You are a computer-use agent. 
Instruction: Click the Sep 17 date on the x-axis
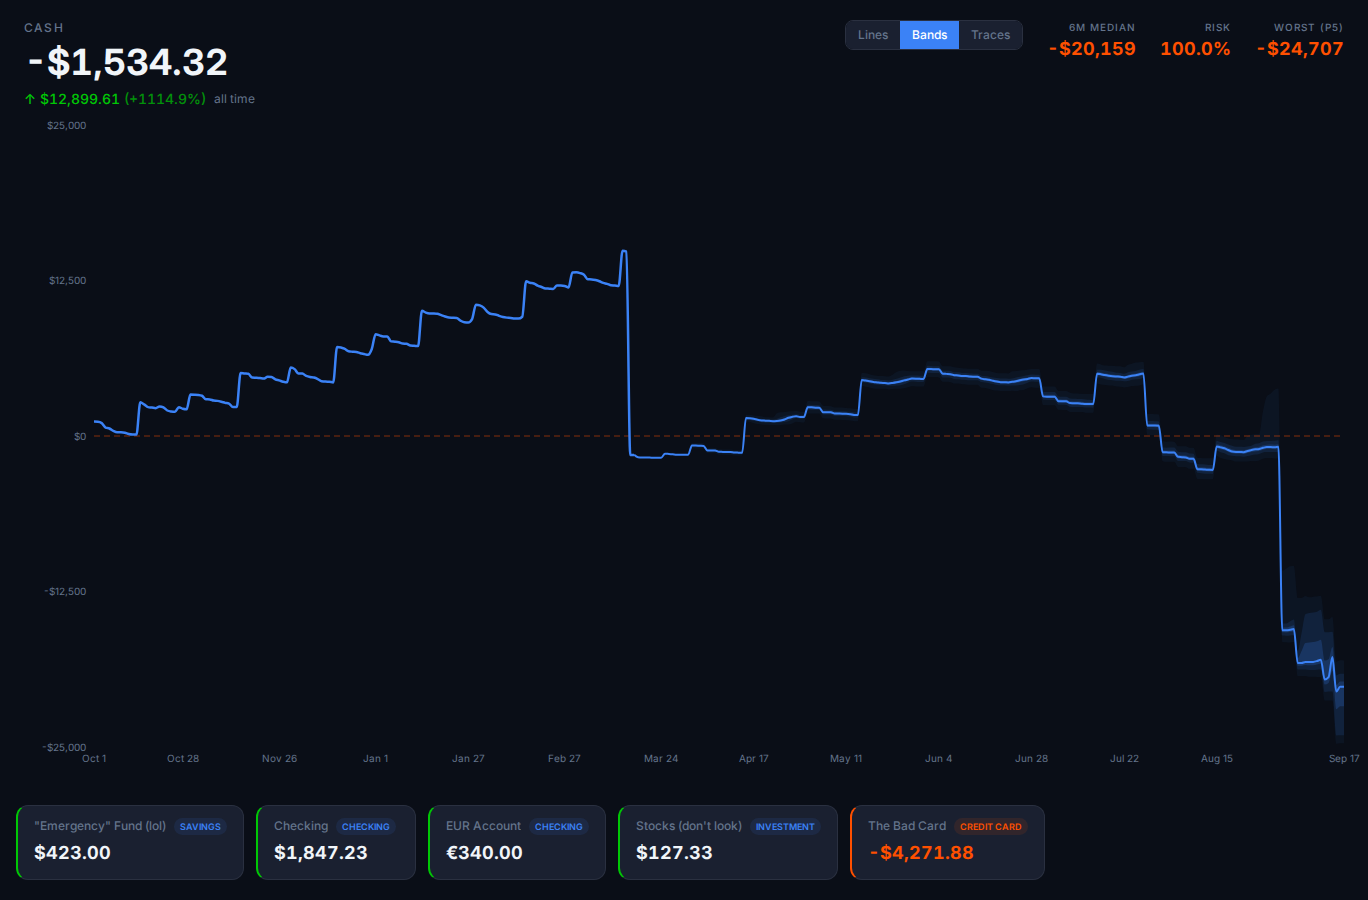pos(1343,759)
